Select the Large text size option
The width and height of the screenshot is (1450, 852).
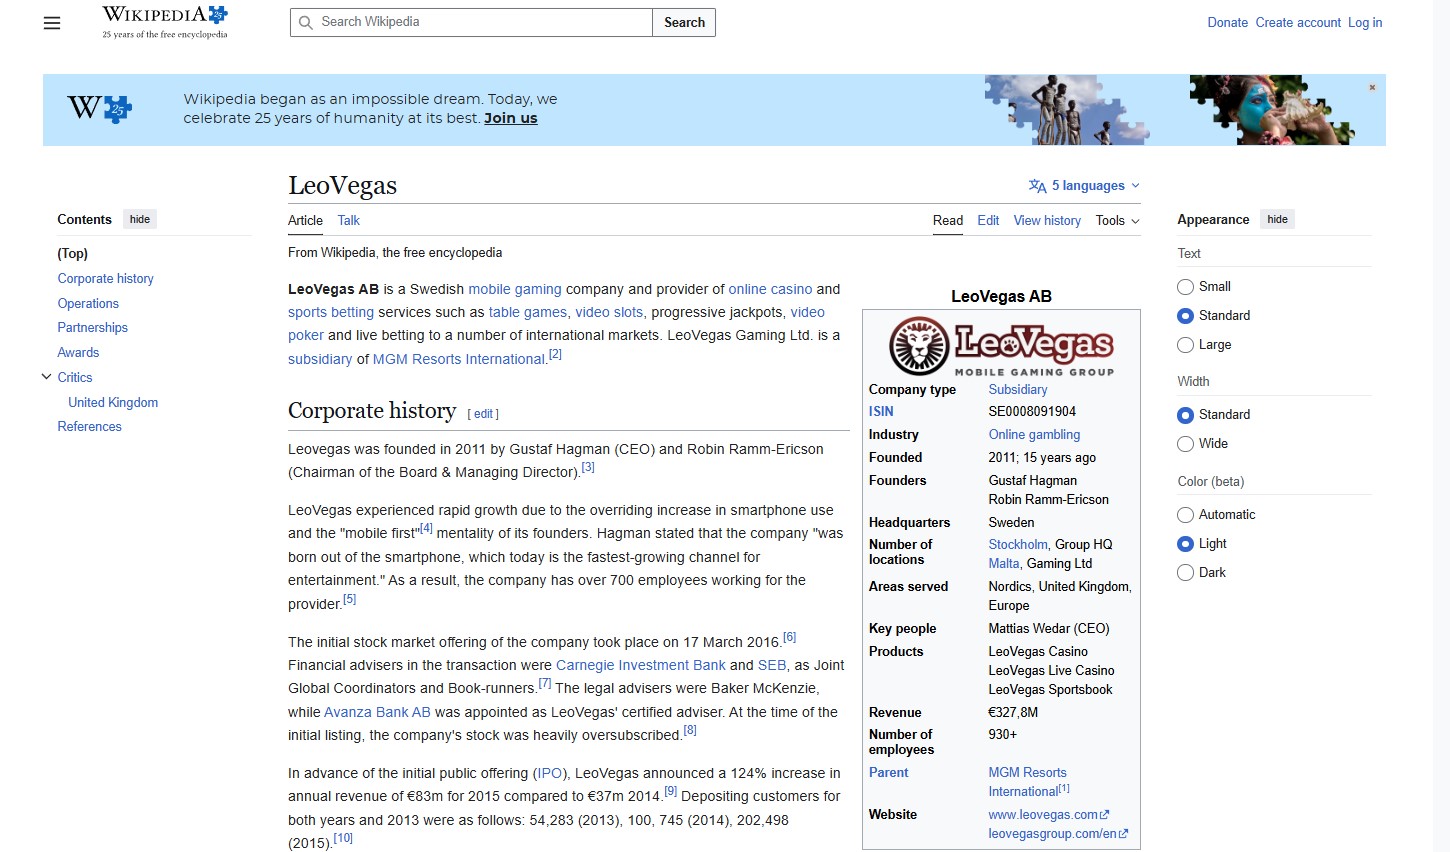1185,344
